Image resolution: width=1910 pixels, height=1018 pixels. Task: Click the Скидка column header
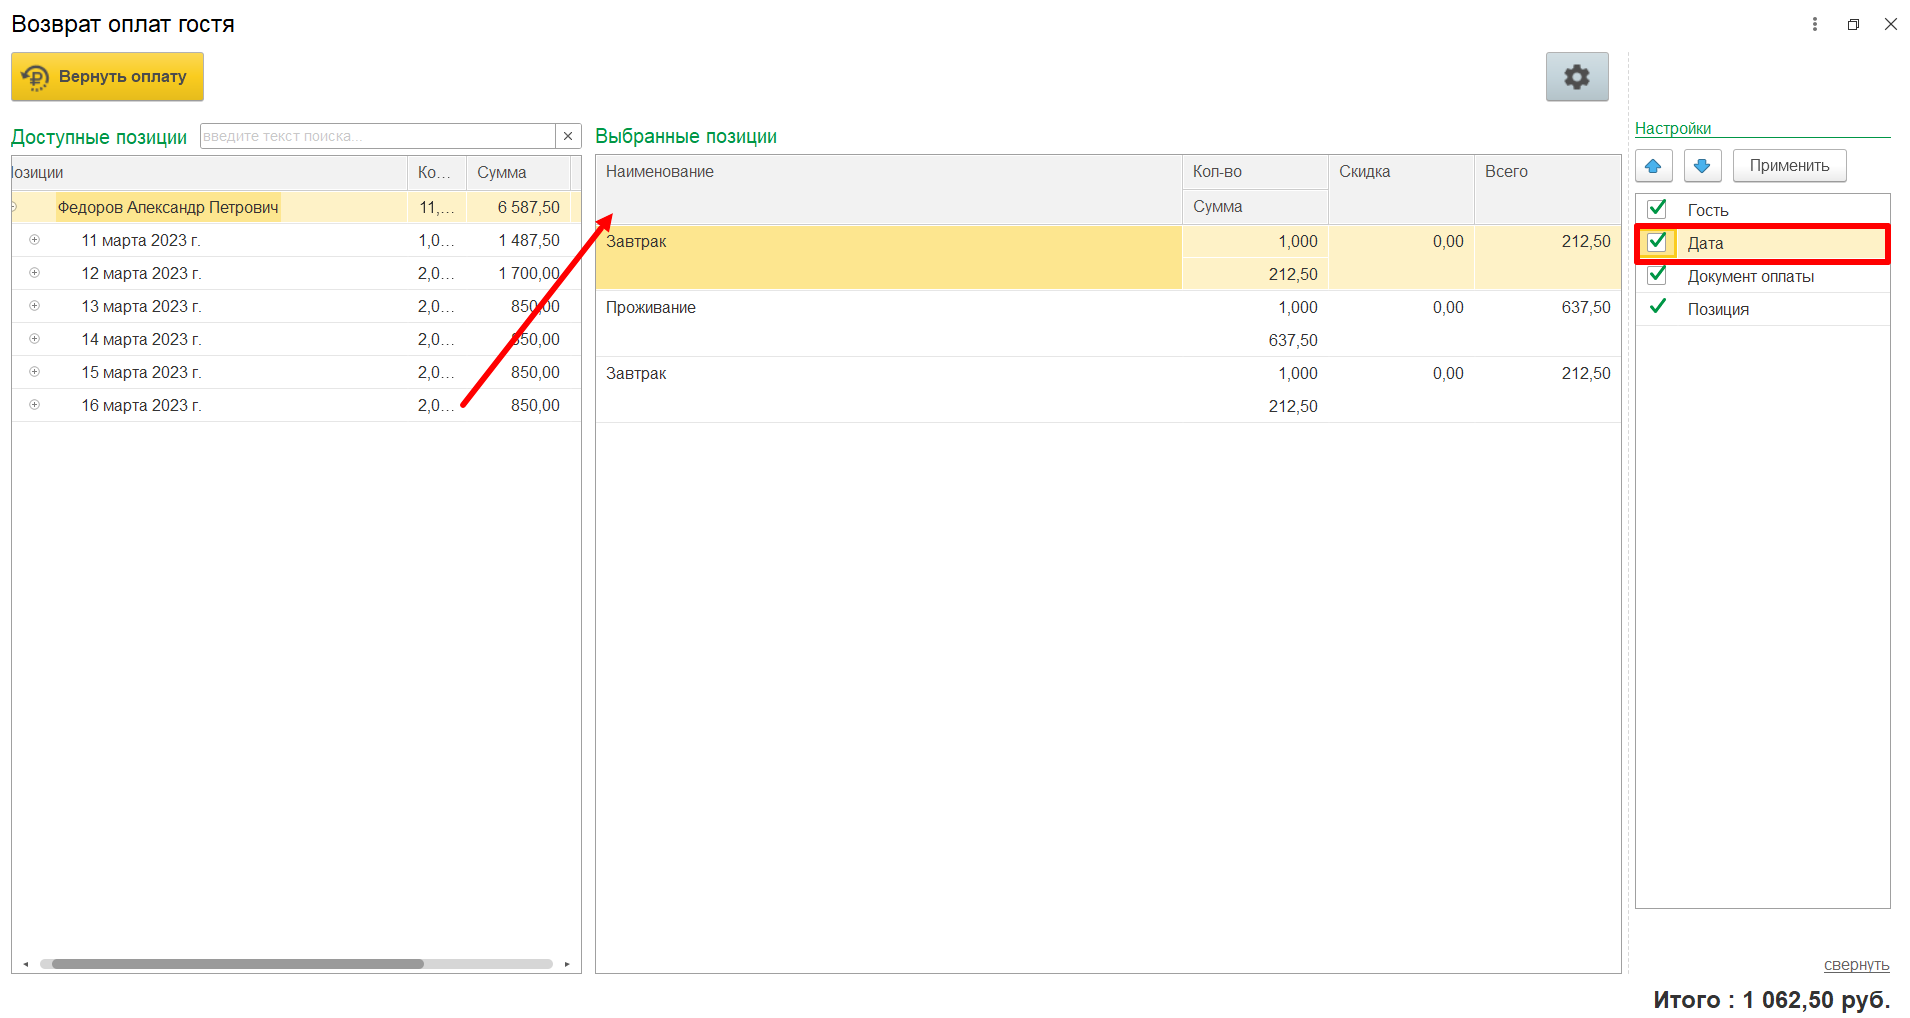point(1401,189)
